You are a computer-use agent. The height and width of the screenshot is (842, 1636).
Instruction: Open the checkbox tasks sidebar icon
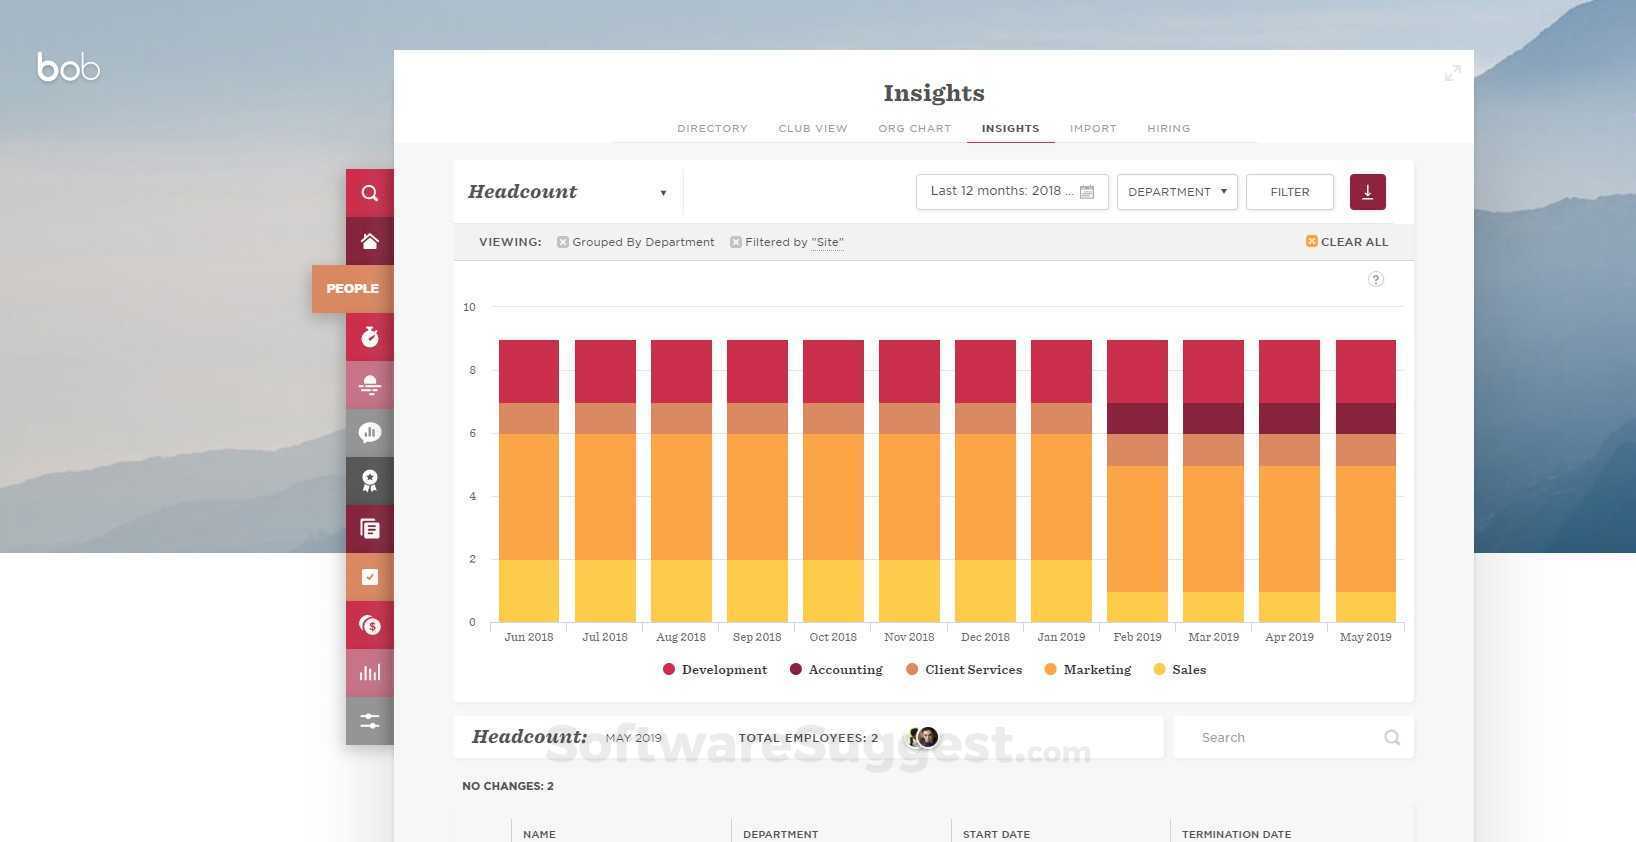coord(370,577)
